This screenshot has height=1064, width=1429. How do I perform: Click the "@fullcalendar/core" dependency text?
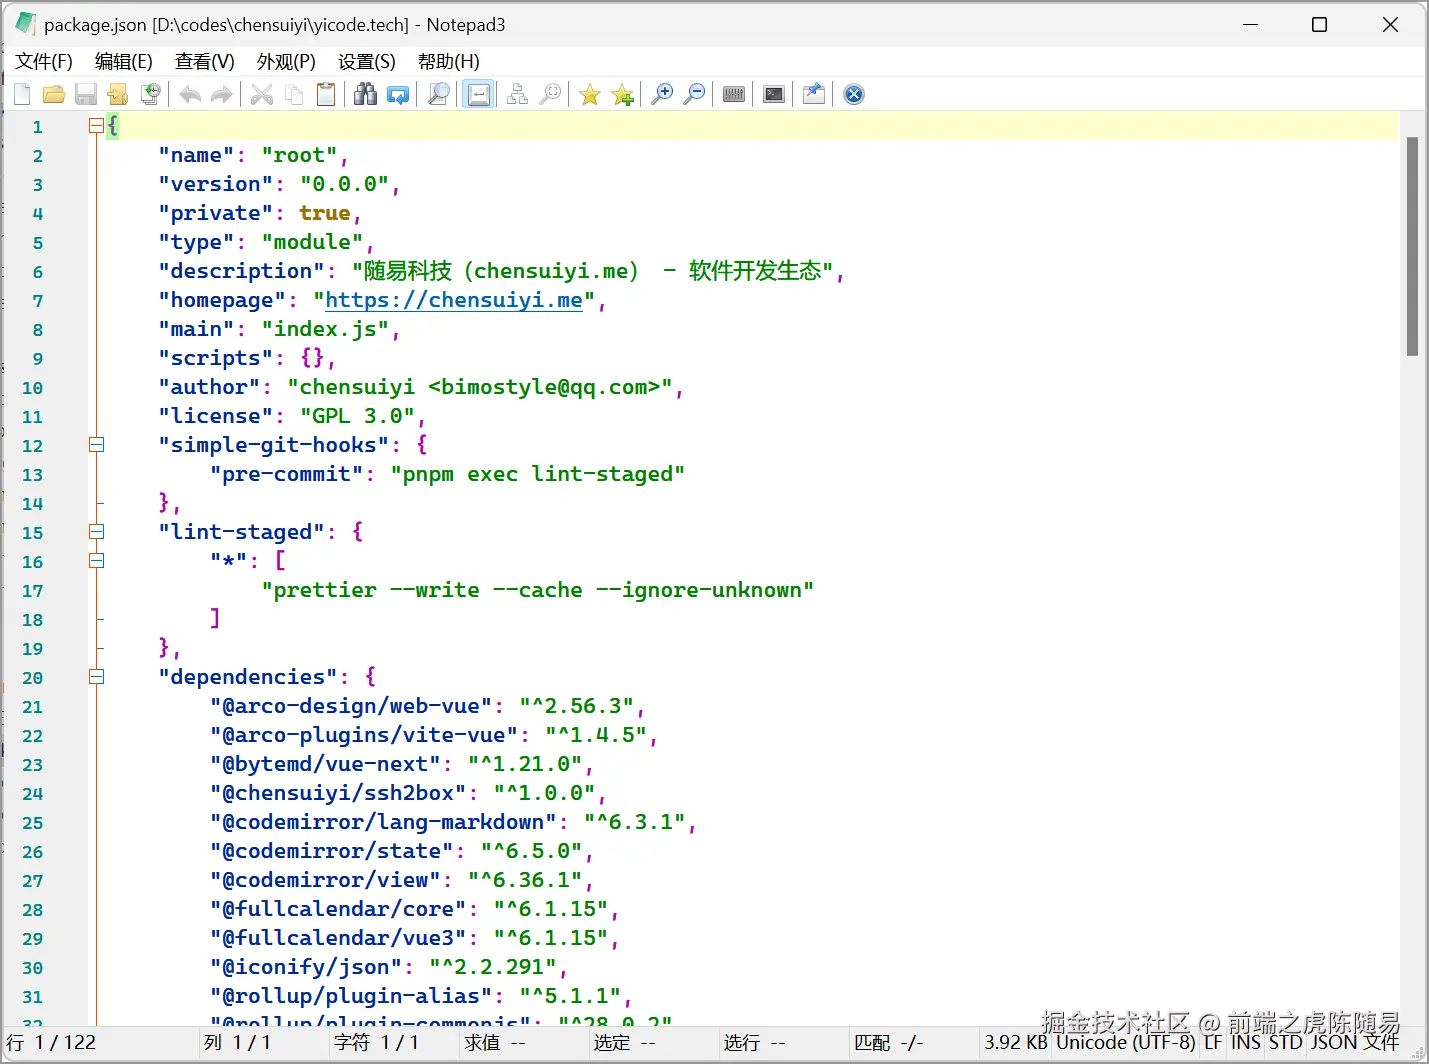pyautogui.click(x=338, y=909)
